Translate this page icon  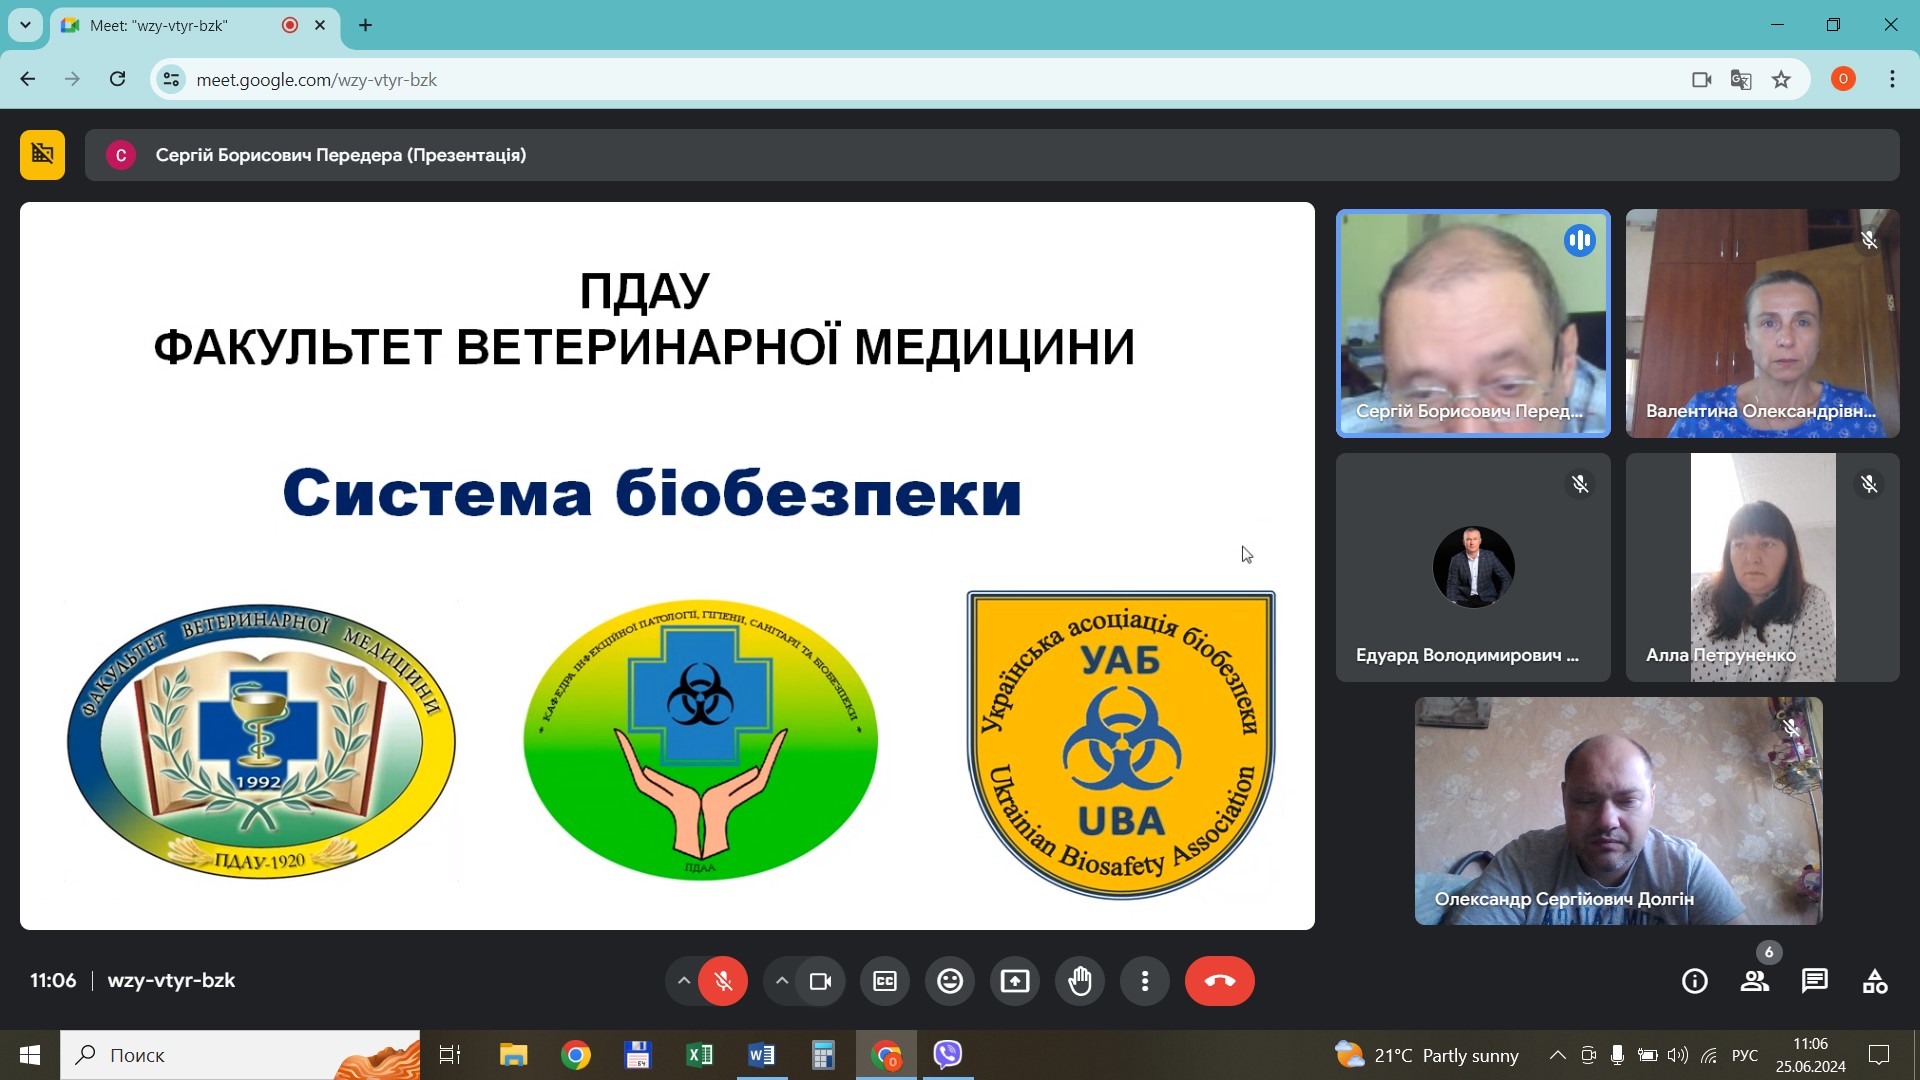coord(1741,80)
